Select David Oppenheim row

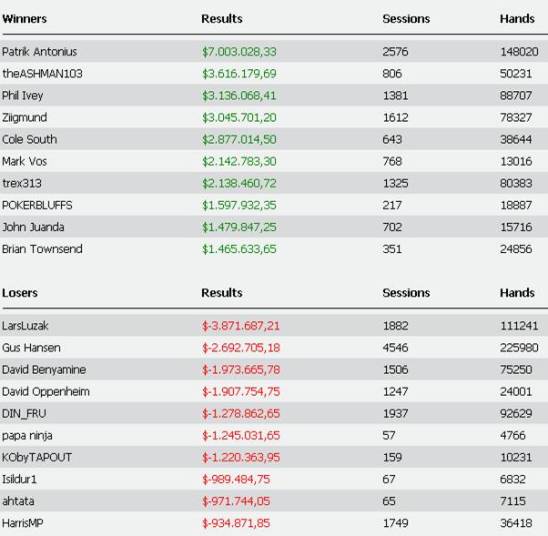click(x=274, y=391)
